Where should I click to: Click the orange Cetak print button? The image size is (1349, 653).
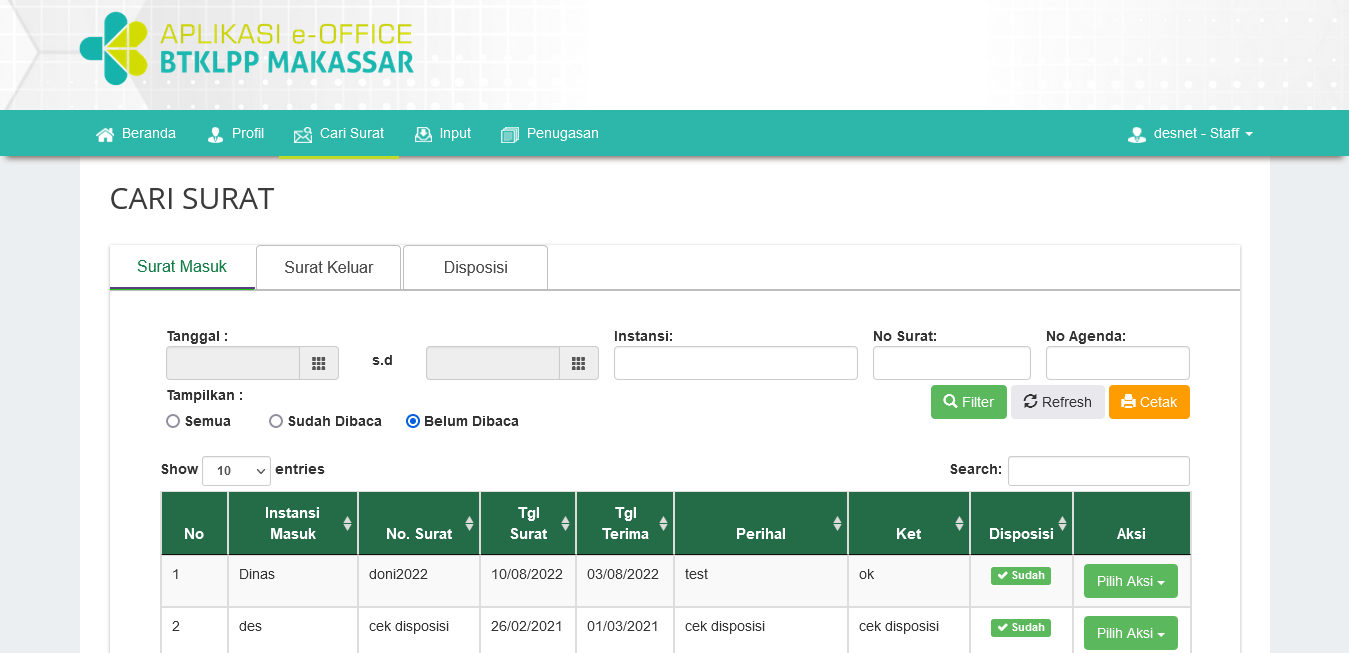pyautogui.click(x=1149, y=402)
